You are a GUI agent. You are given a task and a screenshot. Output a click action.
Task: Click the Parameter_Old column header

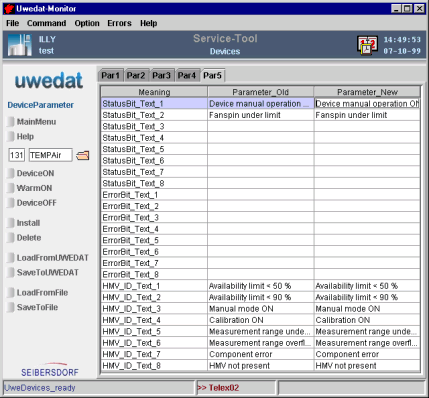[x=260, y=92]
